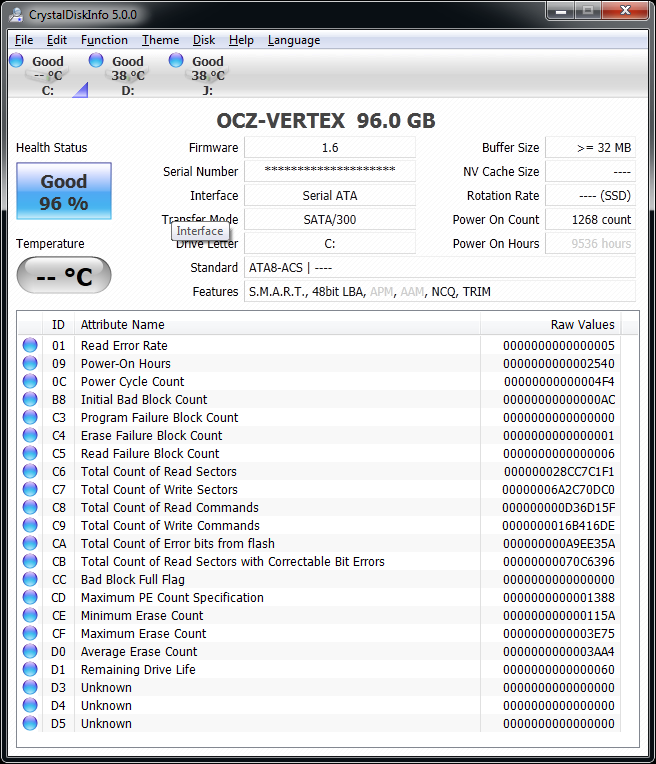Open the Theme menu

point(160,40)
